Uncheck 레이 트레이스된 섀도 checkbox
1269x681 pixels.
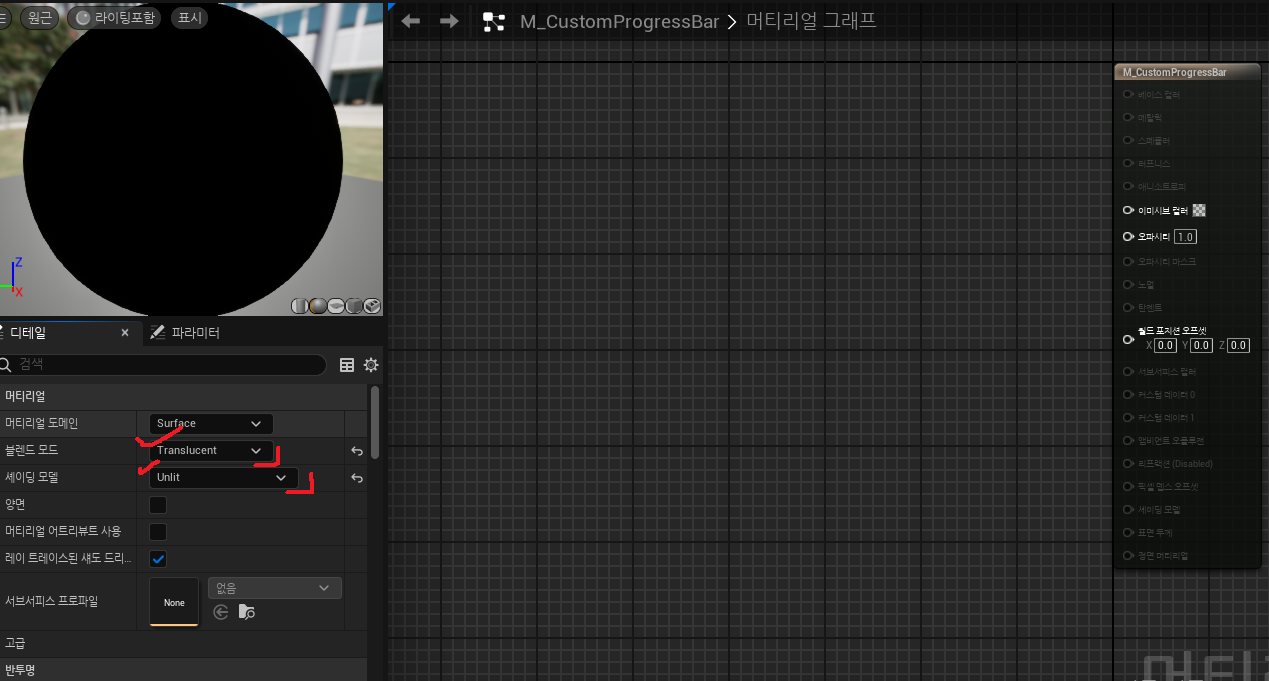click(x=158, y=559)
